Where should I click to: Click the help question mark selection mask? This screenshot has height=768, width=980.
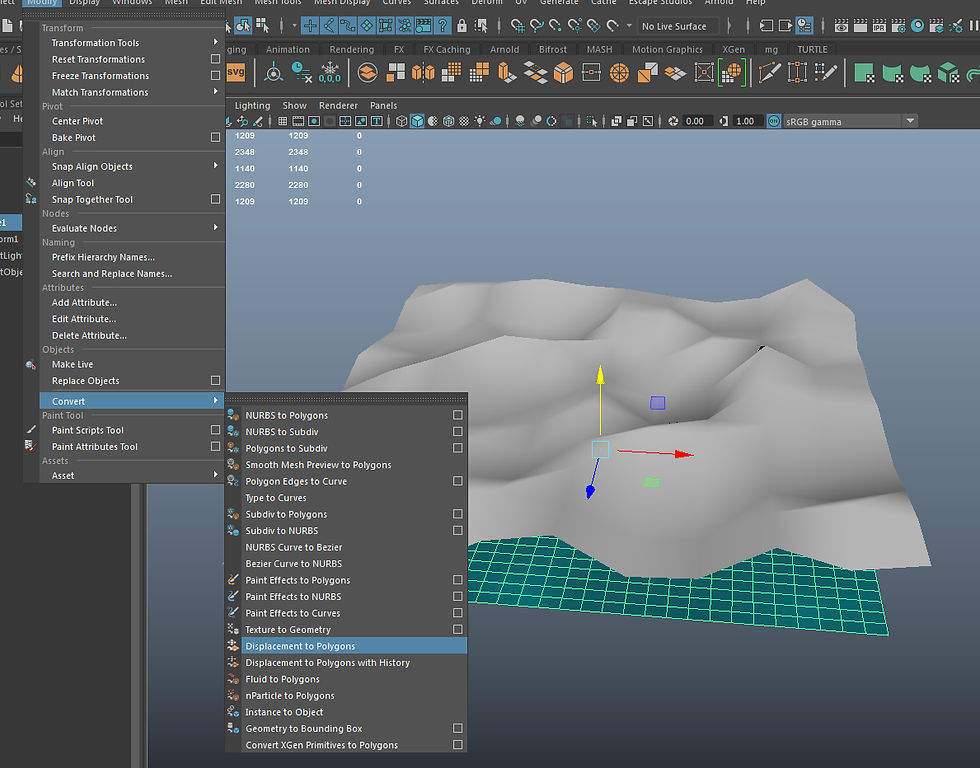pyautogui.click(x=442, y=26)
